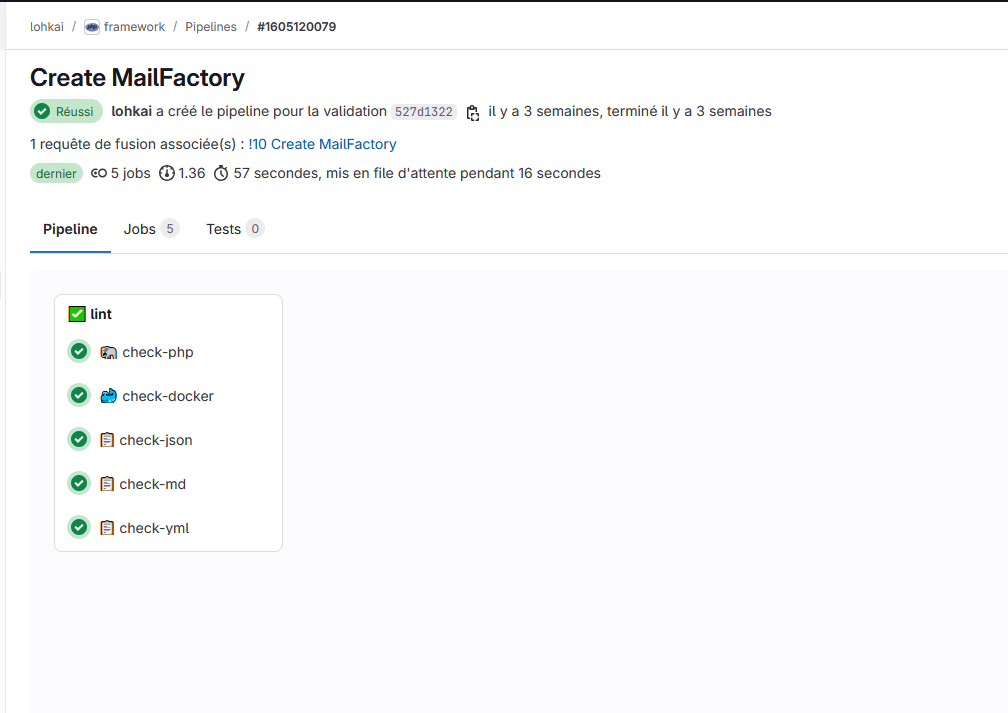Viewport: 1008px width, 713px height.
Task: Click the dernier badge
Action: tap(56, 174)
